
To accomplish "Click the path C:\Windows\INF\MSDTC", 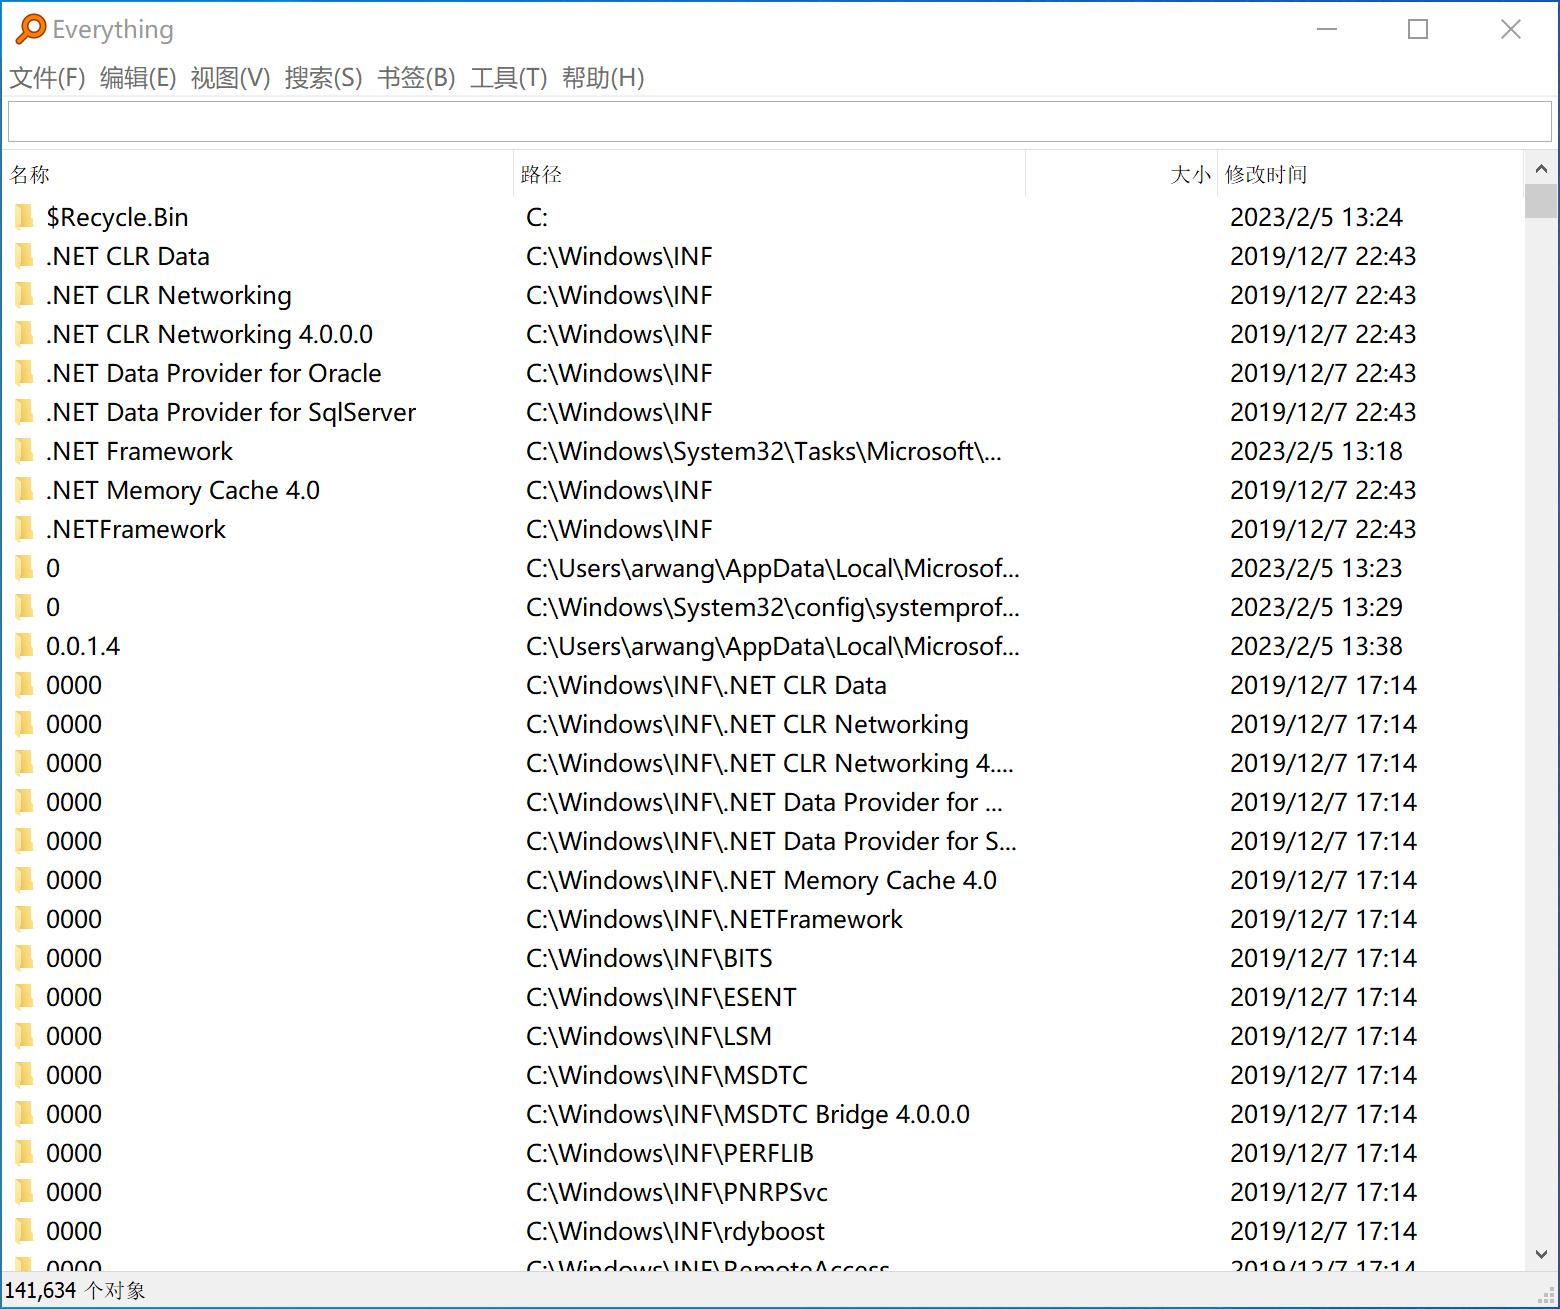I will tap(667, 1075).
